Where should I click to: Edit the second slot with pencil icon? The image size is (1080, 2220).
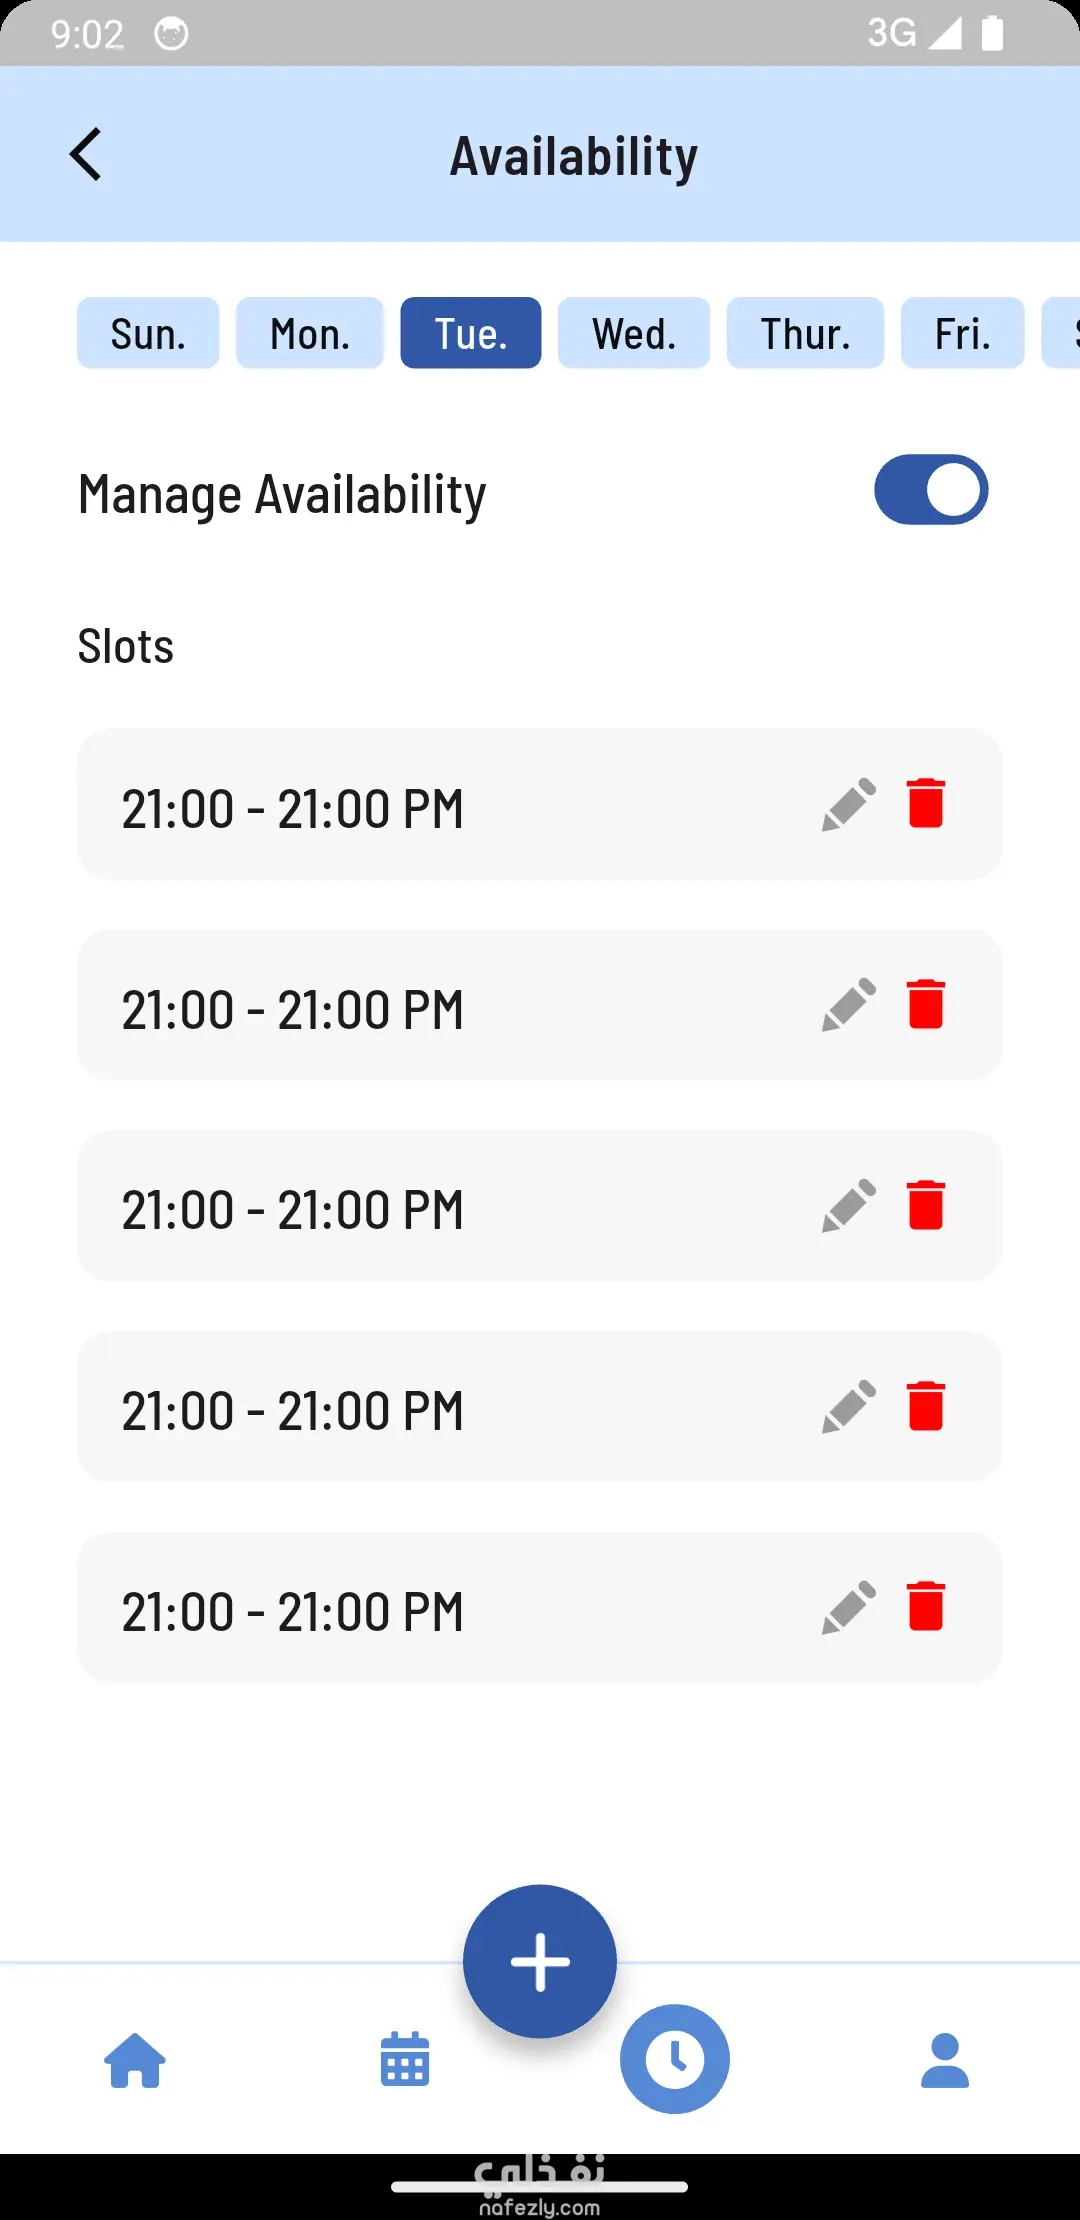[x=848, y=1005]
